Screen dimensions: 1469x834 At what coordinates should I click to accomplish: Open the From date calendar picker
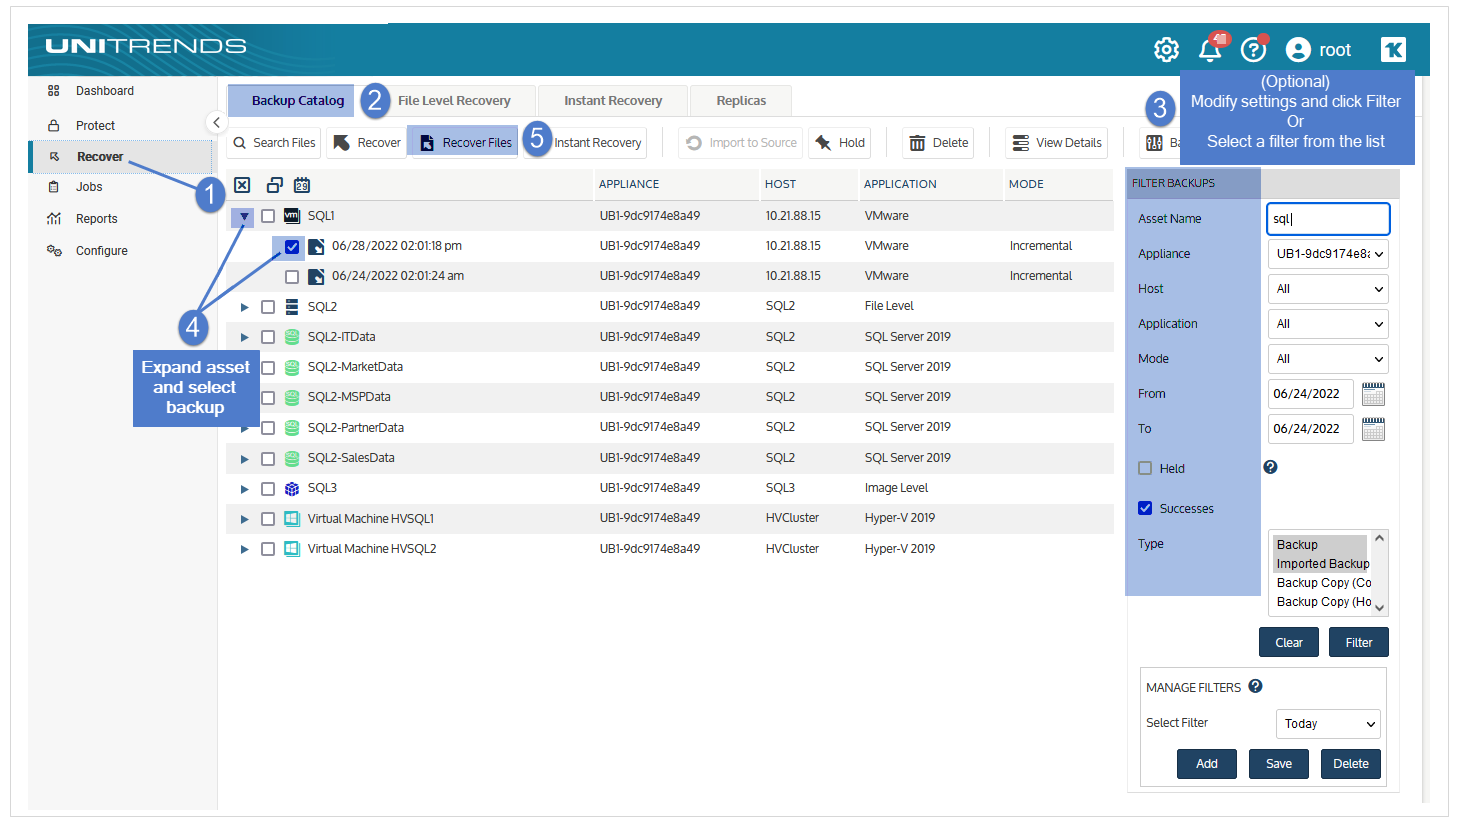pyautogui.click(x=1373, y=394)
